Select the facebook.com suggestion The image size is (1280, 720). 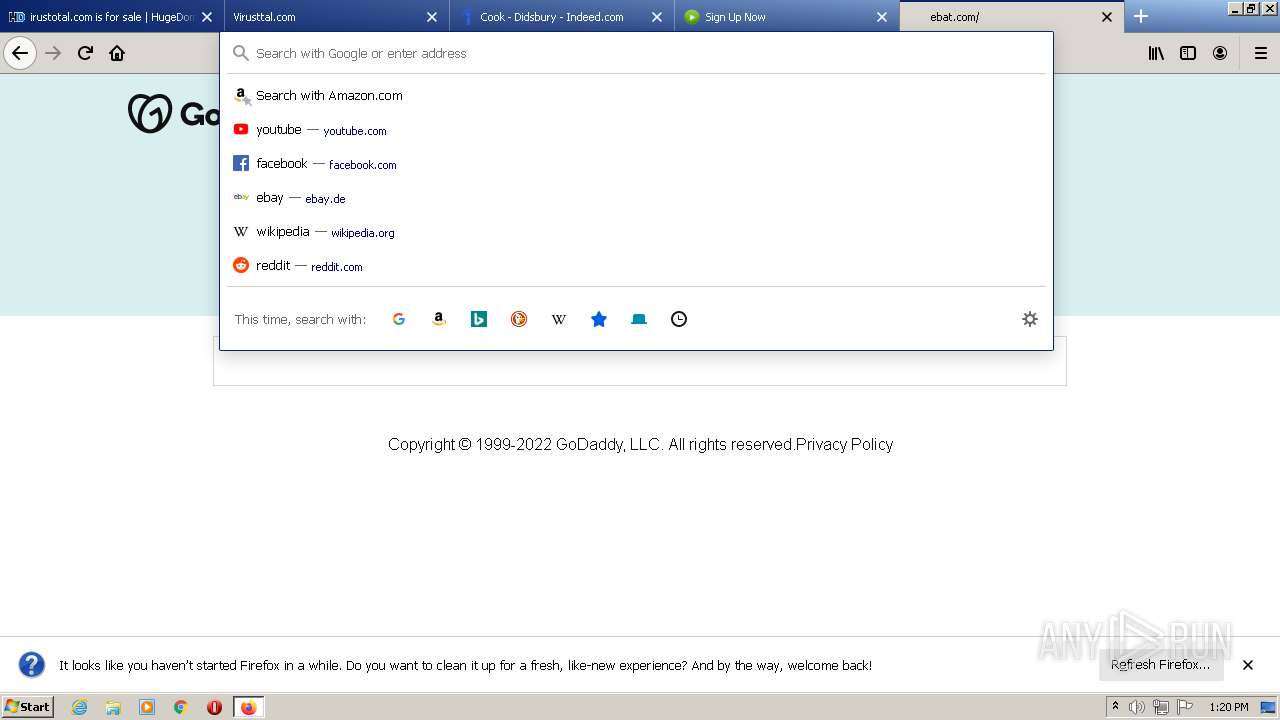coord(636,164)
